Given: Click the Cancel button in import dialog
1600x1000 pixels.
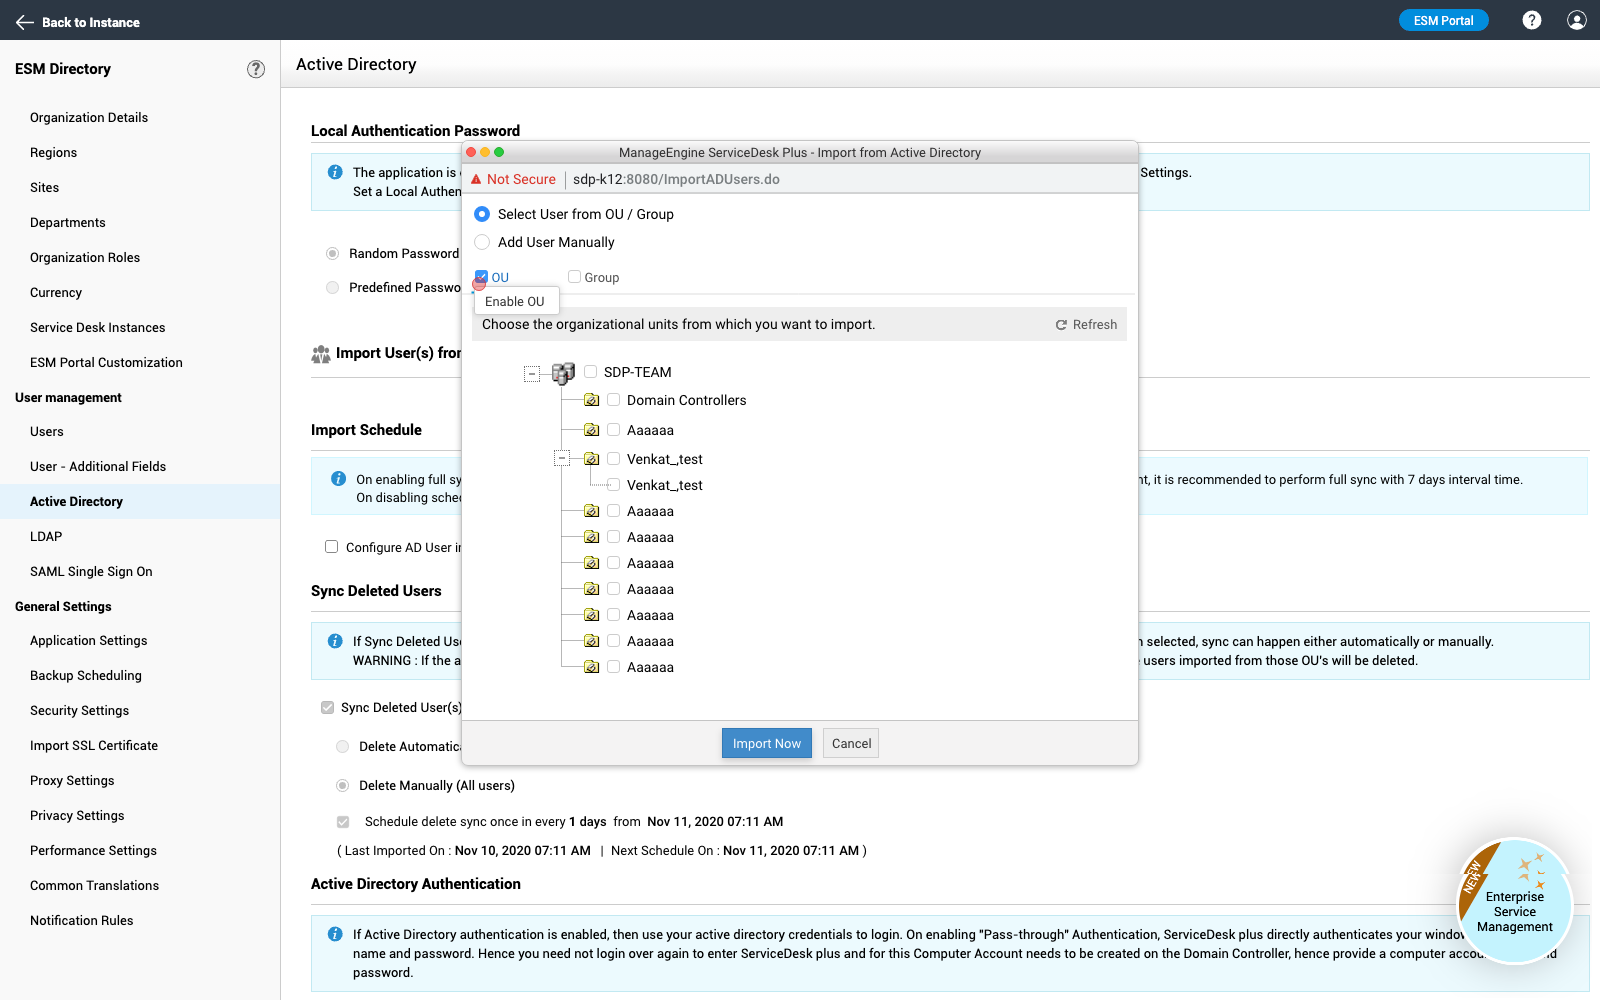Looking at the screenshot, I should (x=851, y=743).
